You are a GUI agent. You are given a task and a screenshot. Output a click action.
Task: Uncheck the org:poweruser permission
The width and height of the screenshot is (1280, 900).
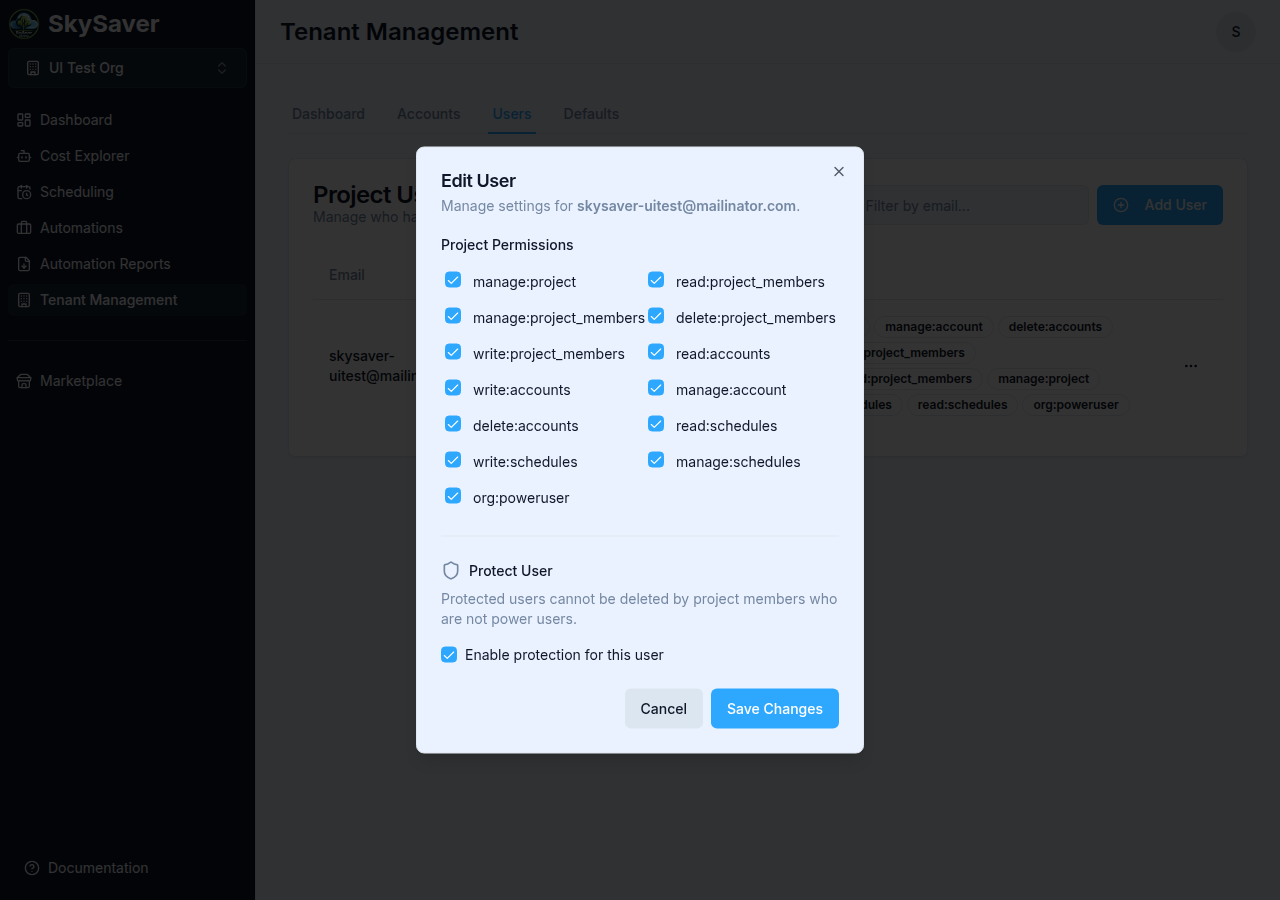point(453,496)
